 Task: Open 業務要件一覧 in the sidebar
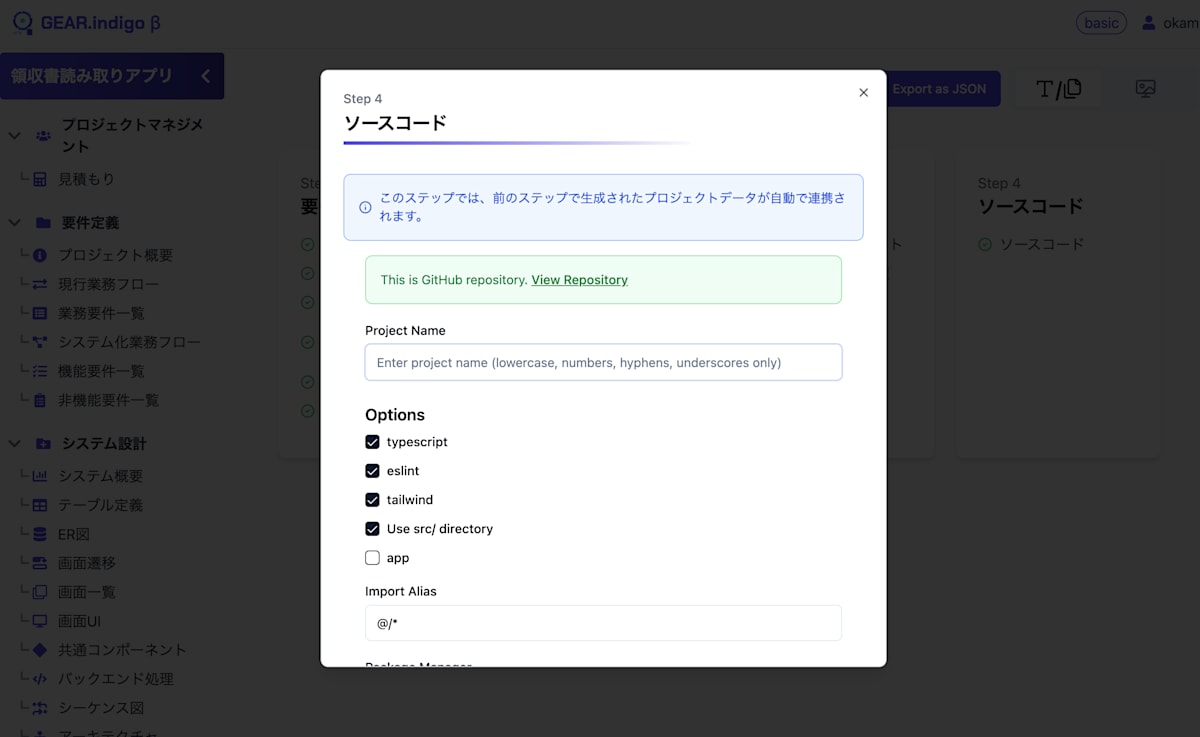click(101, 313)
